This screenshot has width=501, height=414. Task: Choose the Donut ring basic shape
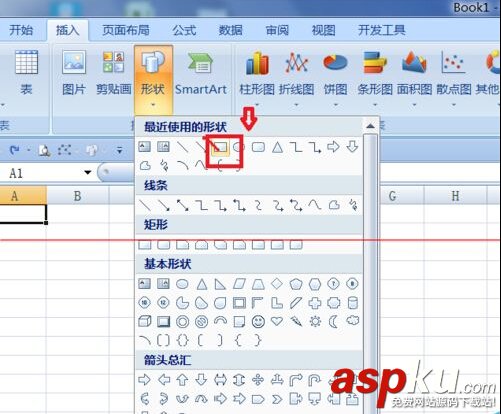pyautogui.click(x=182, y=322)
